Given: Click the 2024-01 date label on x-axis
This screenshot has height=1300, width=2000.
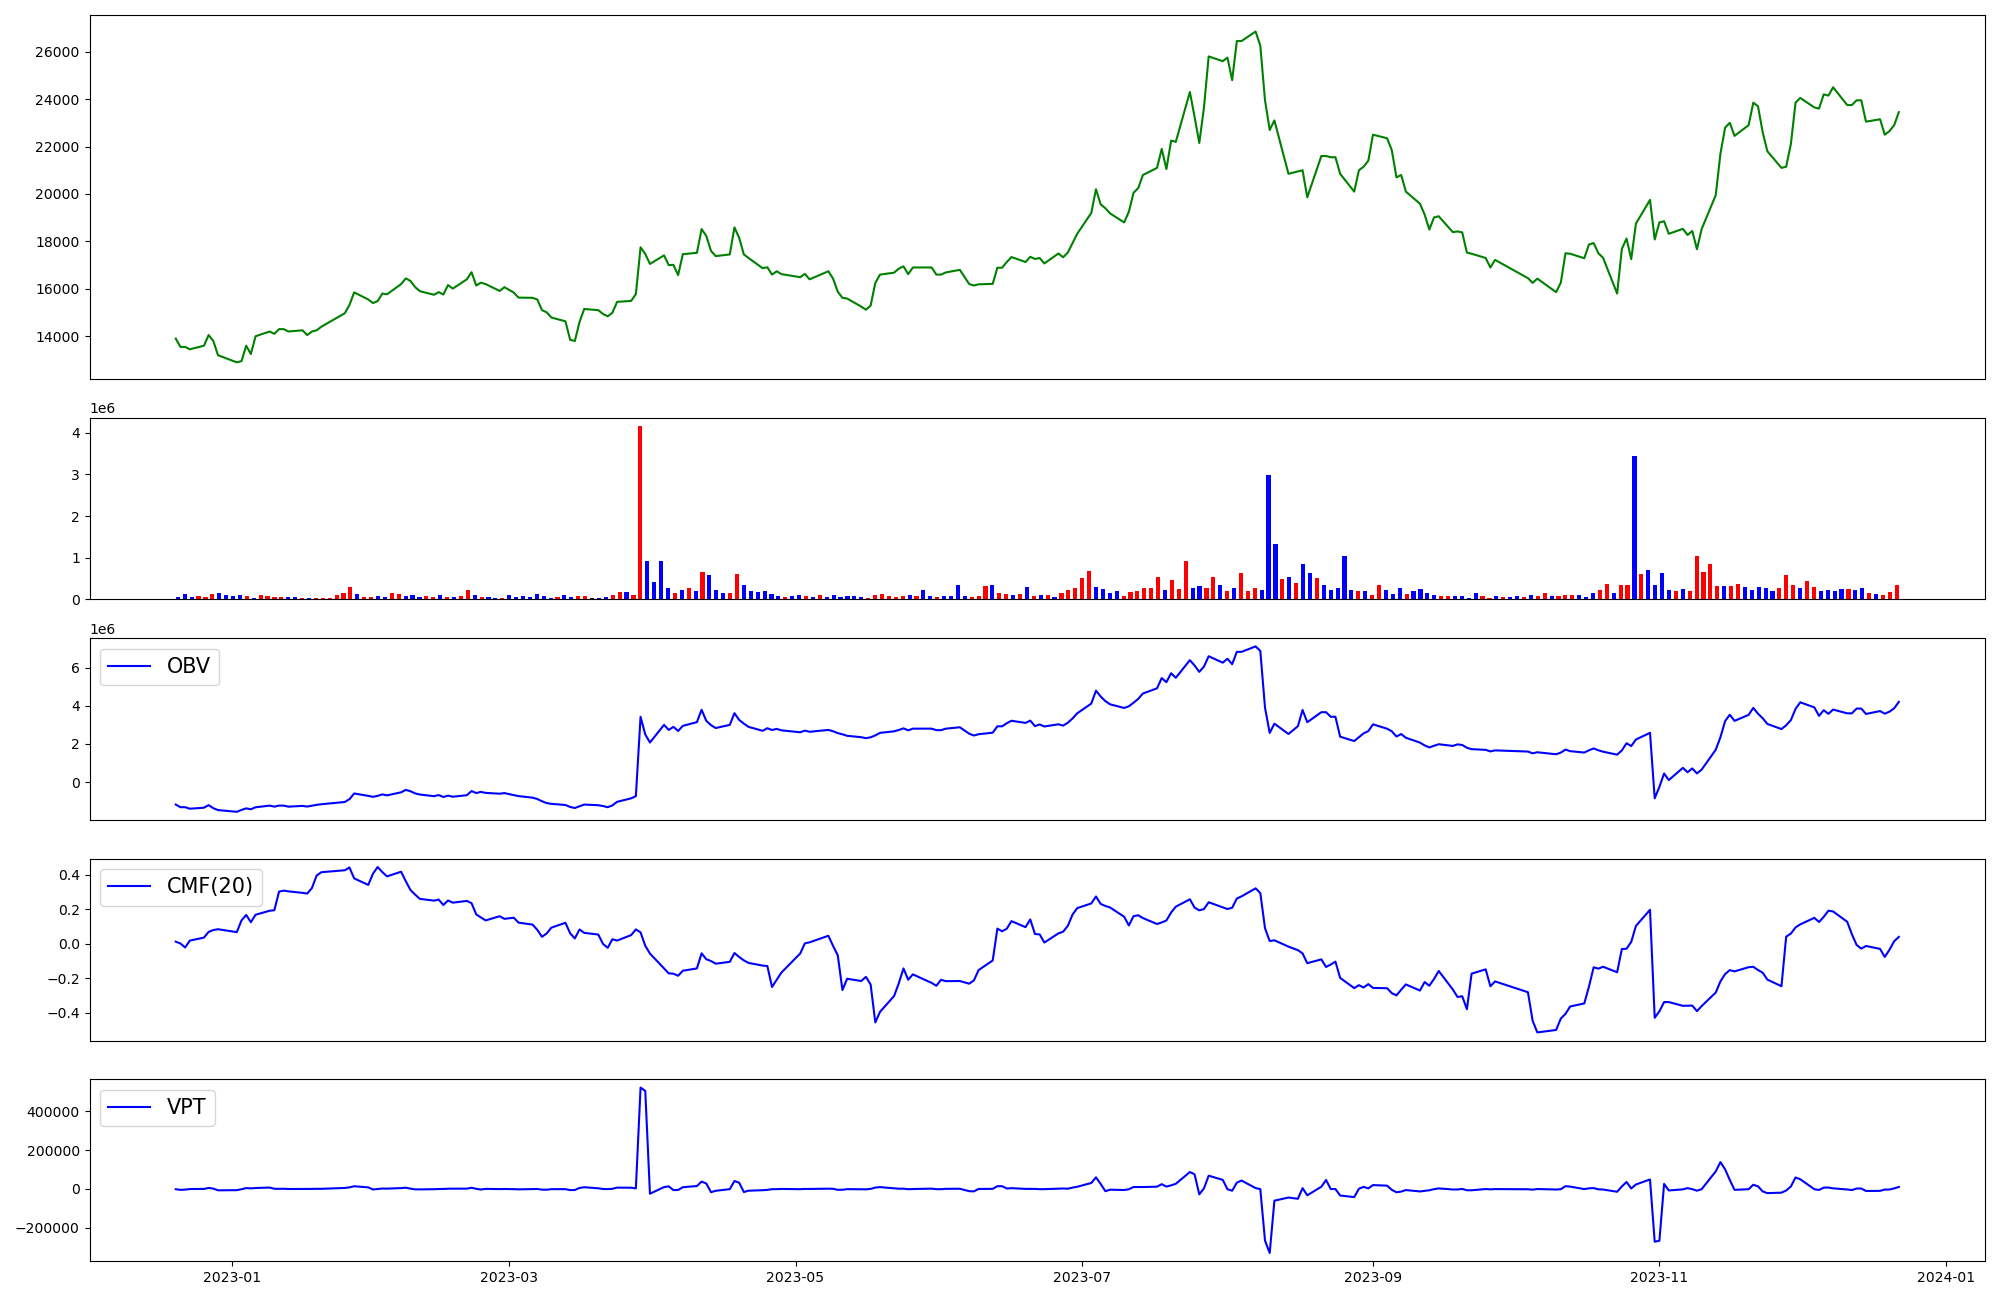Looking at the screenshot, I should [x=1946, y=1277].
